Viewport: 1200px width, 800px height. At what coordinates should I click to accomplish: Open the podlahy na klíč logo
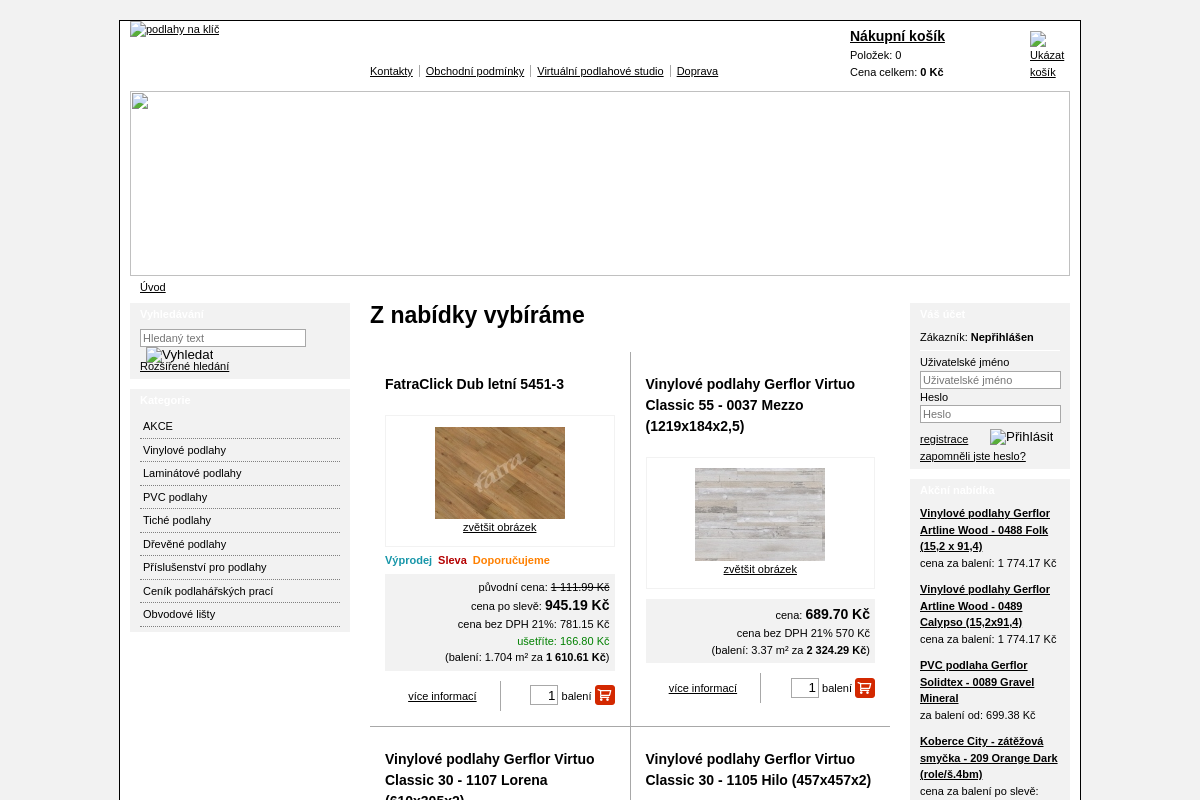(175, 29)
